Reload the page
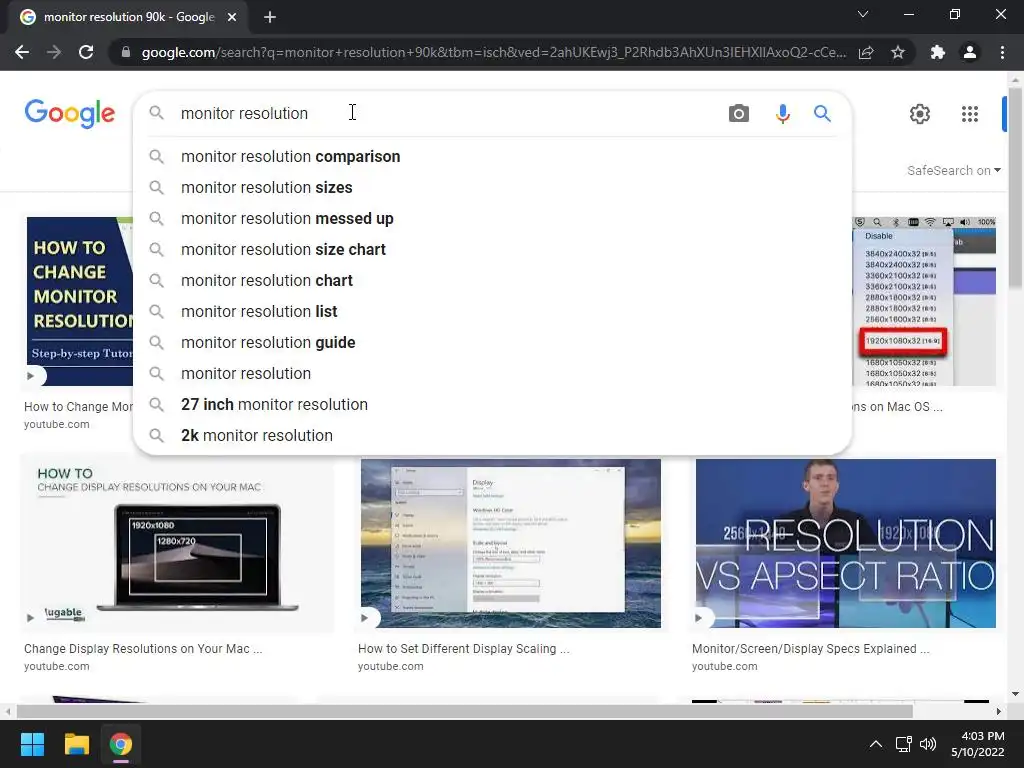The image size is (1024, 768). click(x=86, y=52)
